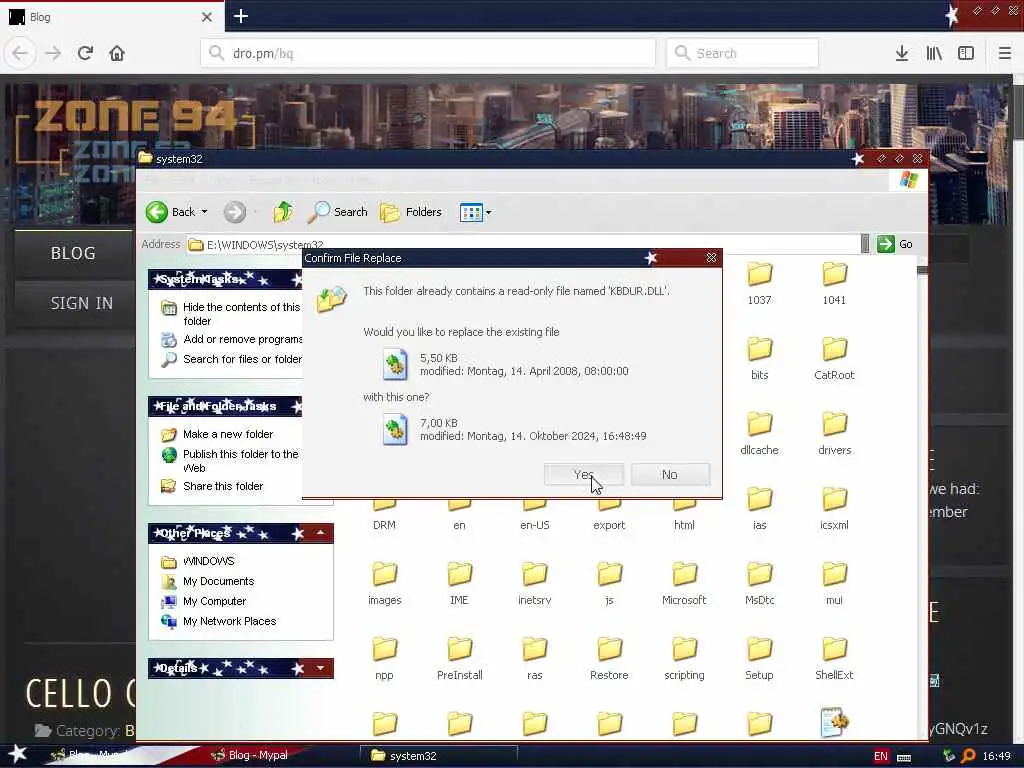Confirm replacing KBDUR.DLL with Yes
Viewport: 1024px width, 768px height.
pyautogui.click(x=583, y=475)
